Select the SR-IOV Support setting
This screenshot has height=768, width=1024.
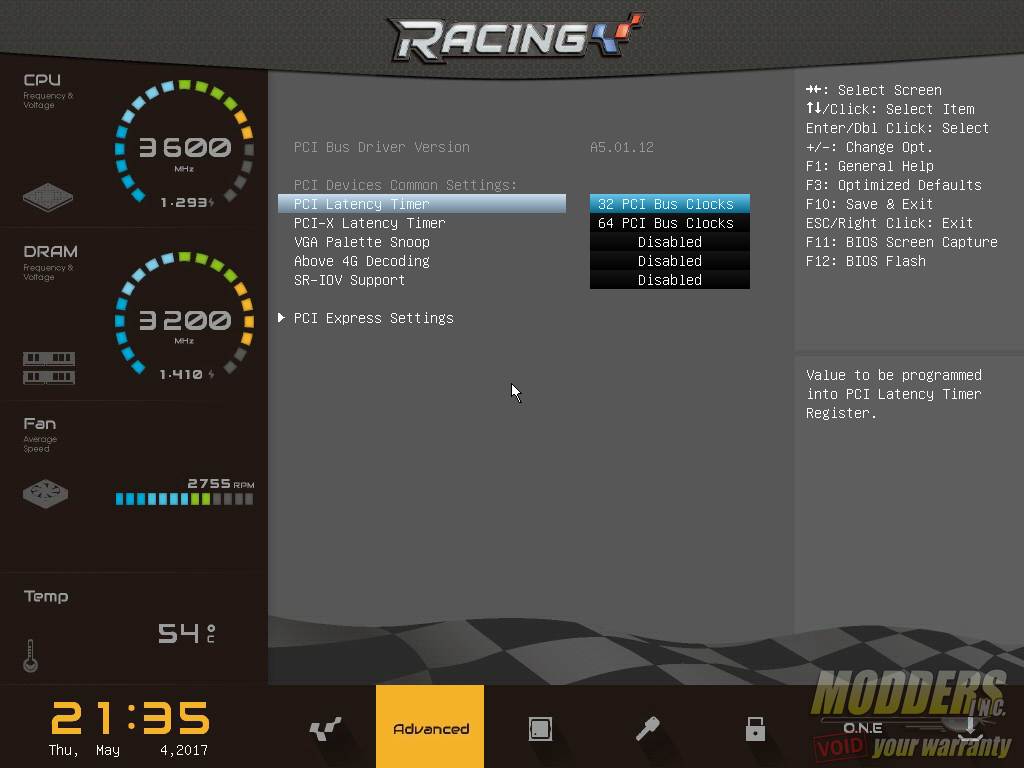(x=349, y=280)
